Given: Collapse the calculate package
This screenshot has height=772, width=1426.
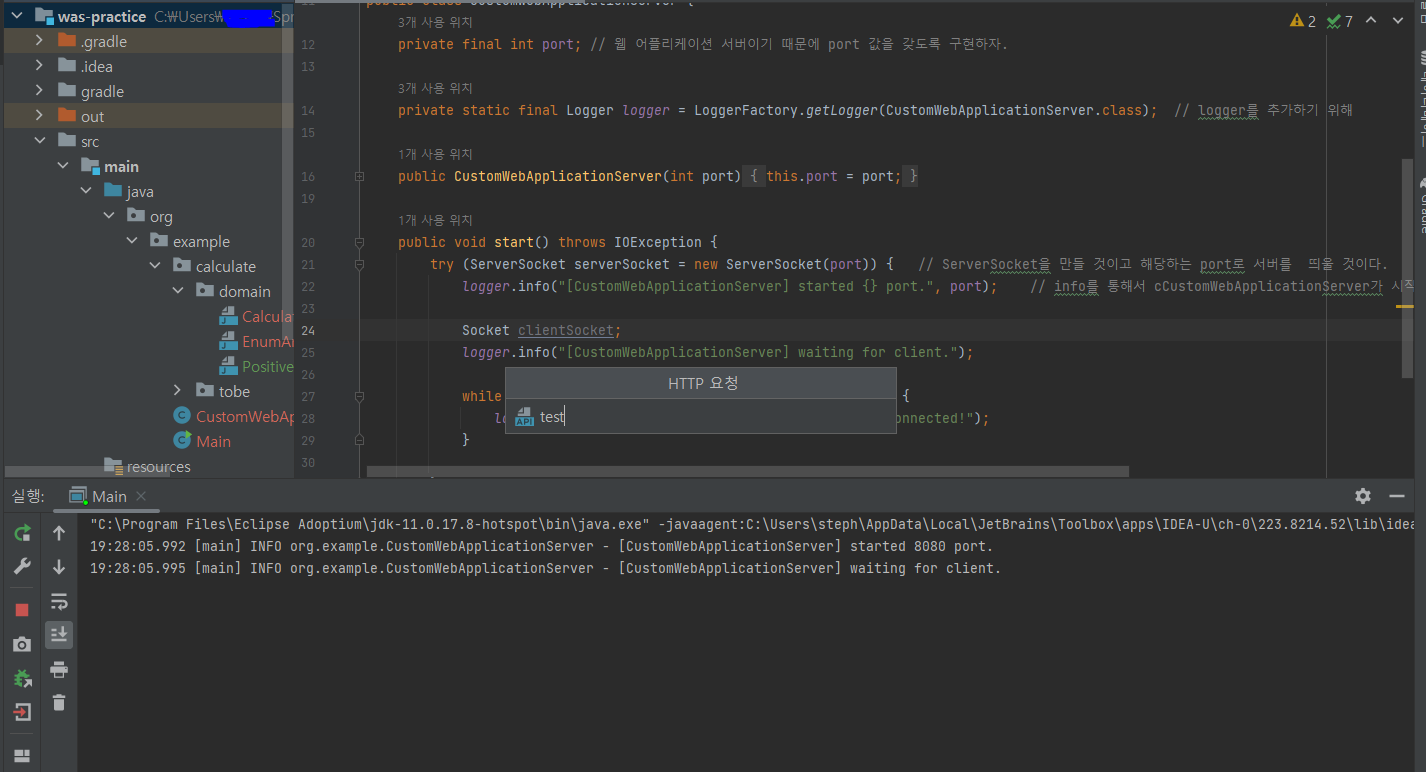Looking at the screenshot, I should click(154, 266).
